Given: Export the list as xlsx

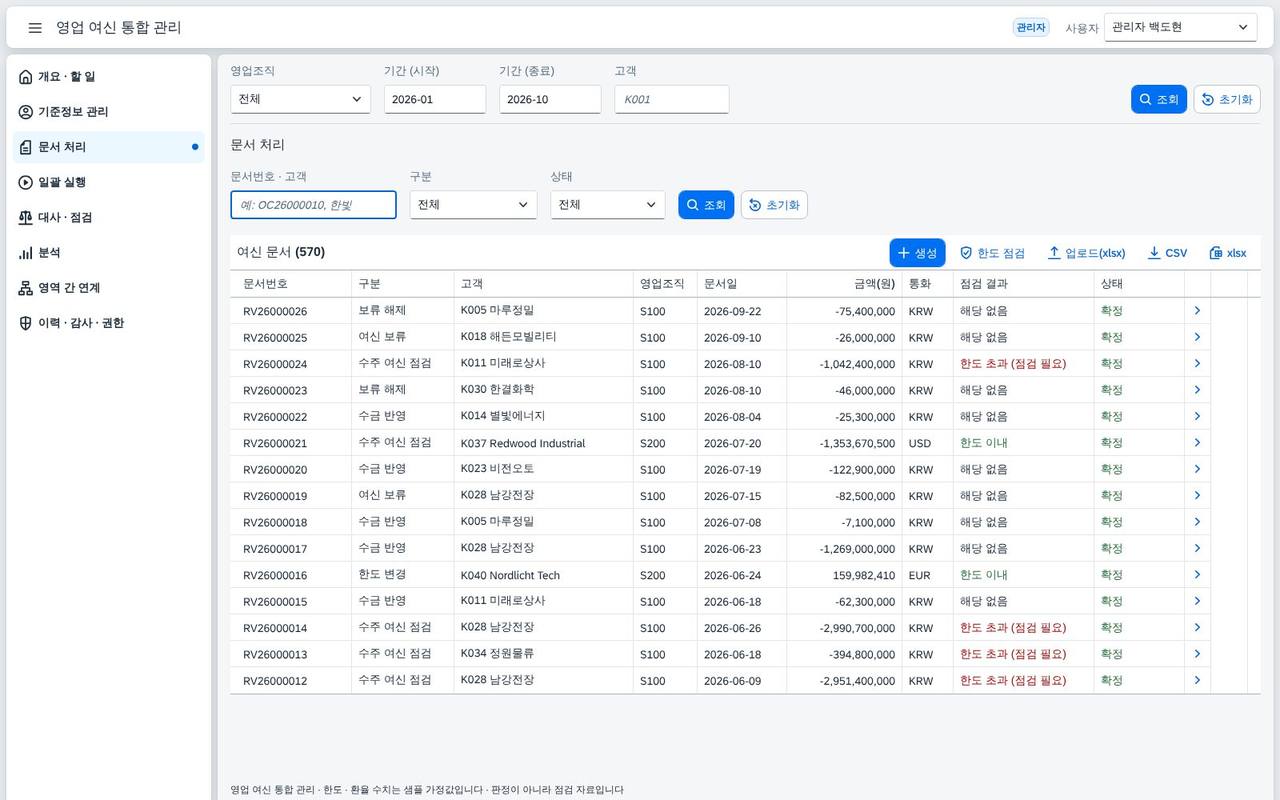Looking at the screenshot, I should (1228, 253).
